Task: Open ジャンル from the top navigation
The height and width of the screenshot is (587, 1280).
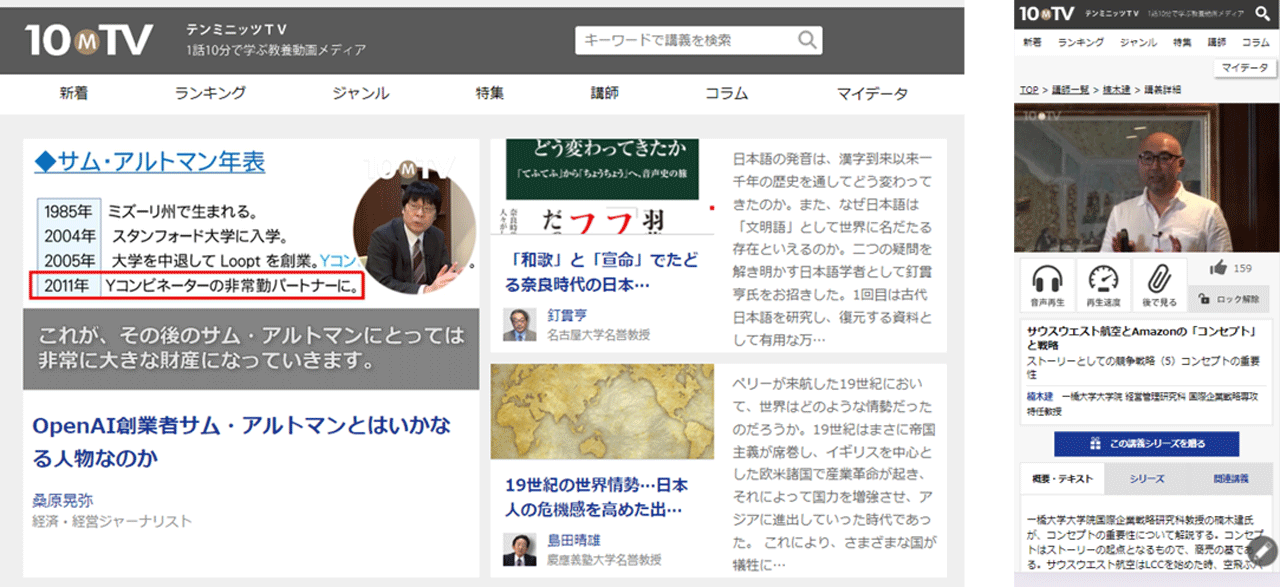Action: coord(360,92)
